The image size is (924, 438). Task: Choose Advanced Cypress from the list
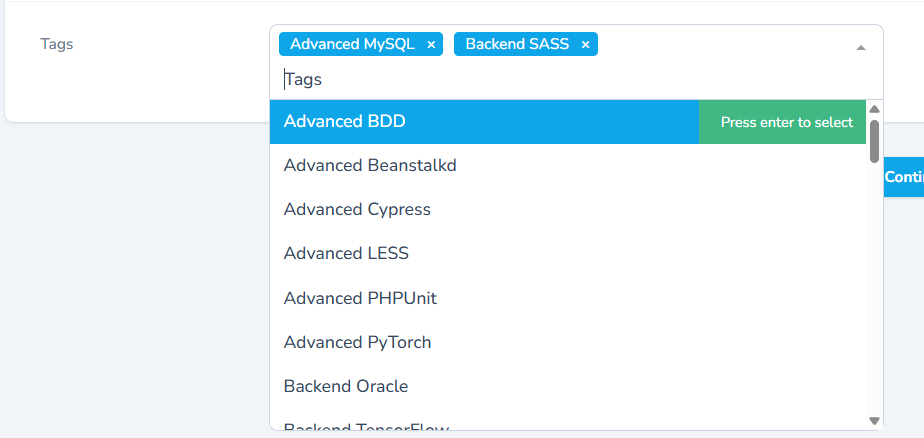pos(357,210)
